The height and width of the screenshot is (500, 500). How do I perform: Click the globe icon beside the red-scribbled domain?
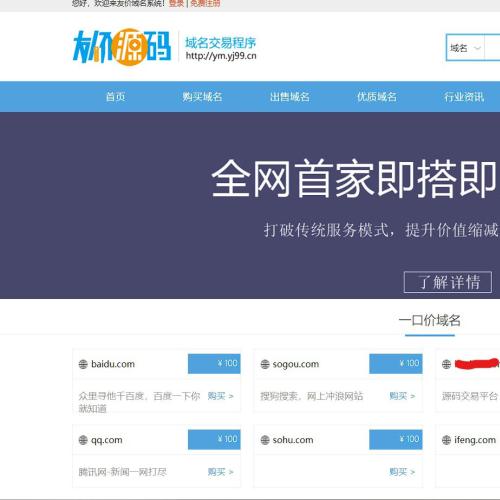click(x=446, y=364)
